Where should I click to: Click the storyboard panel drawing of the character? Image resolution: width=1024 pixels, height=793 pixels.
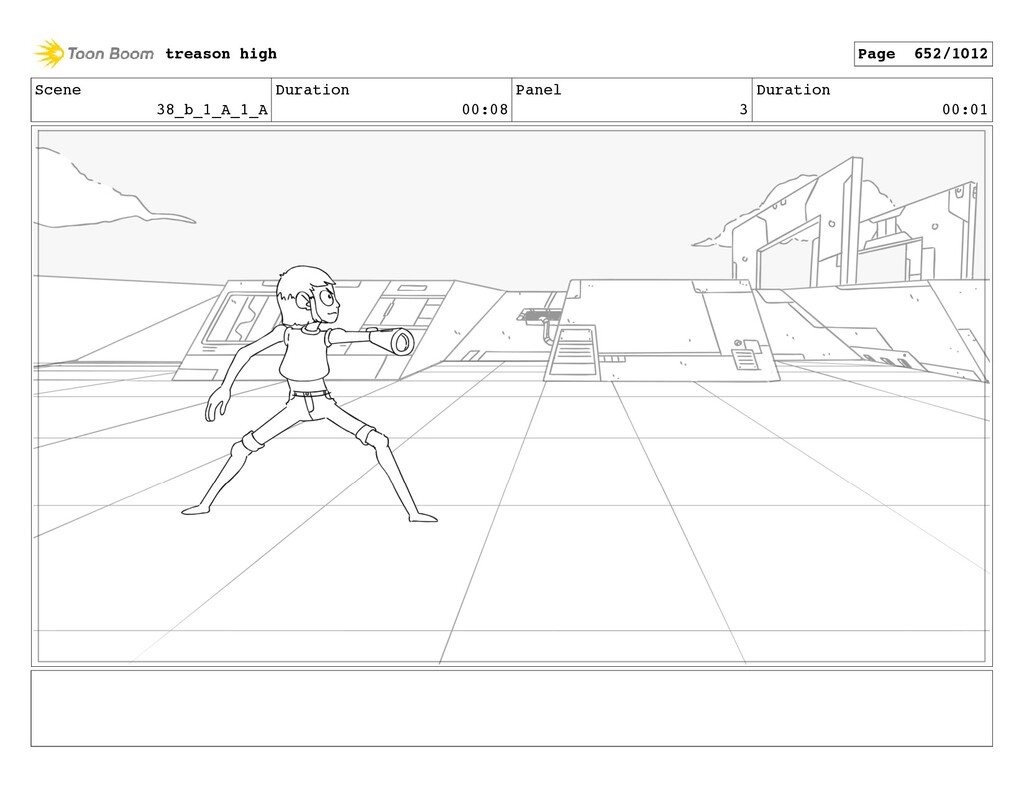(x=511, y=396)
